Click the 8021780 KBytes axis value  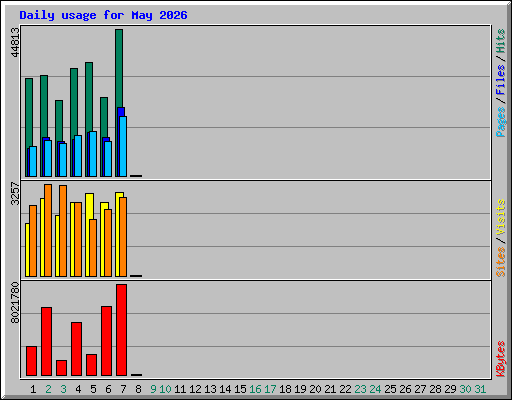(15, 302)
